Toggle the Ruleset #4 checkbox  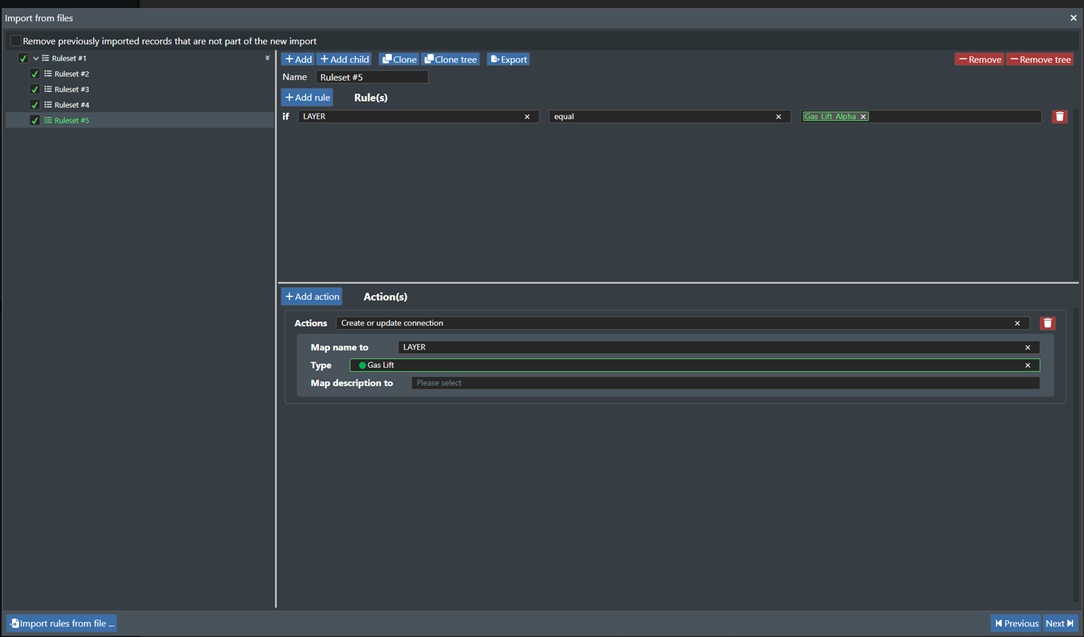pos(35,105)
